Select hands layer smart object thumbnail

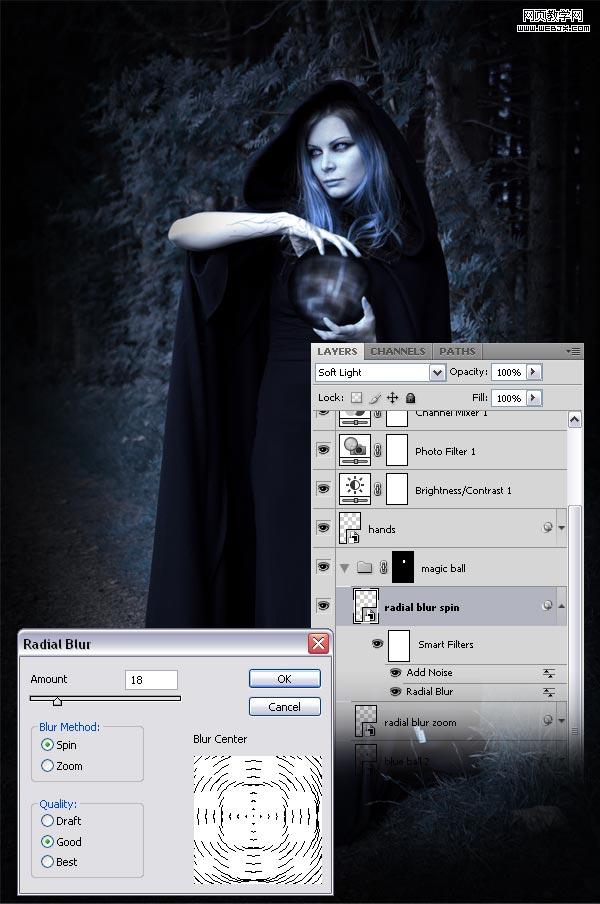coord(350,528)
